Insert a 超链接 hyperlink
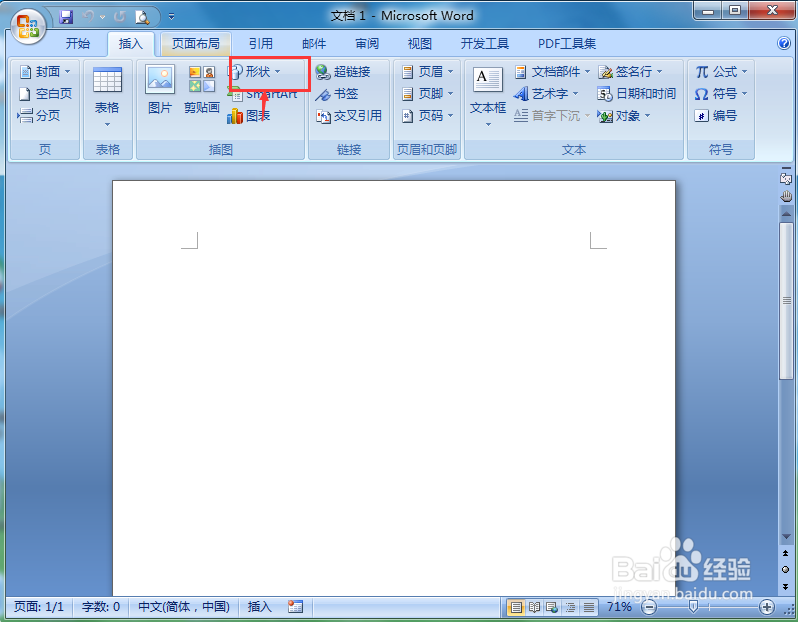Viewport: 798px width, 622px height. coord(343,72)
